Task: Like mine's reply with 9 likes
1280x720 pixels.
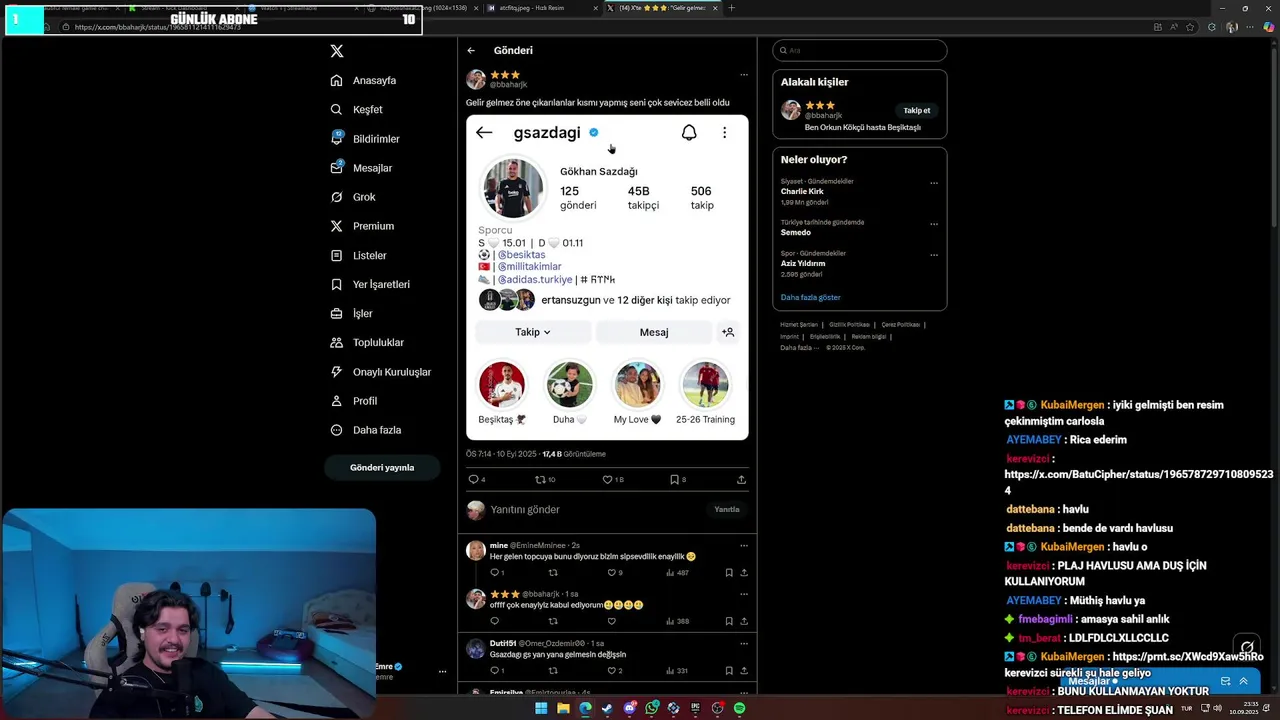Action: coord(615,573)
